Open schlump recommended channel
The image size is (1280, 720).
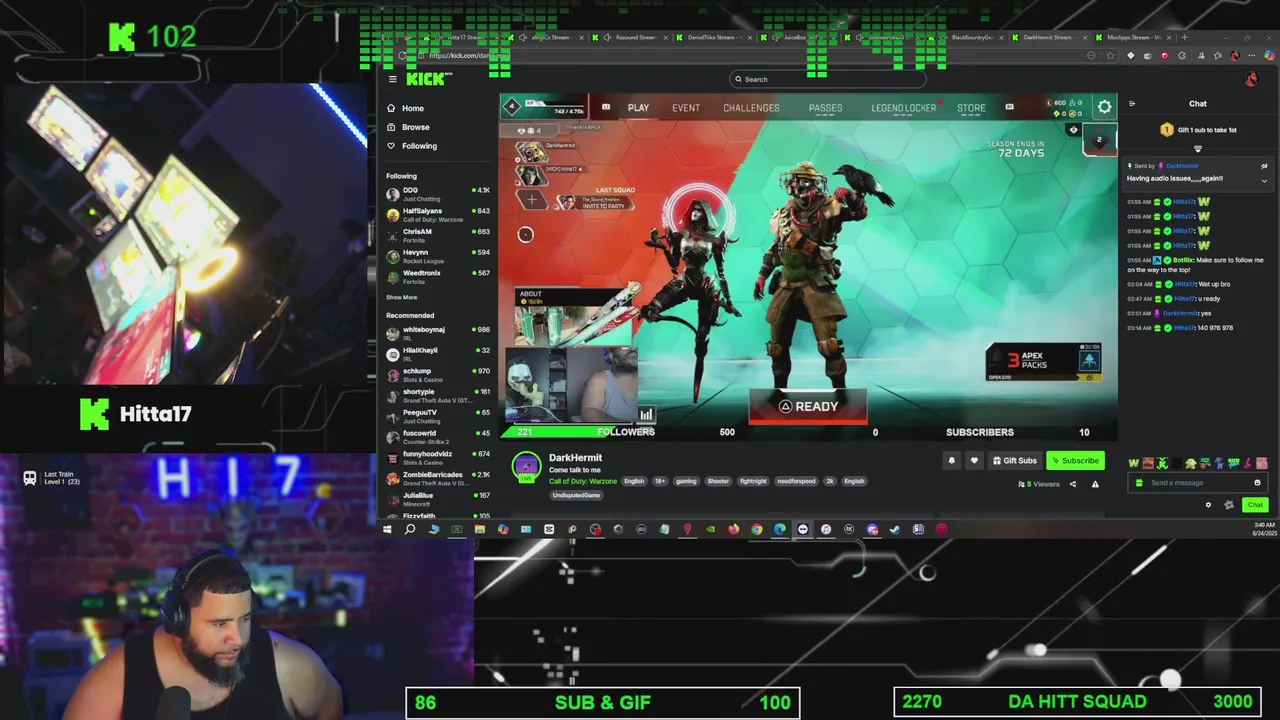[438, 375]
